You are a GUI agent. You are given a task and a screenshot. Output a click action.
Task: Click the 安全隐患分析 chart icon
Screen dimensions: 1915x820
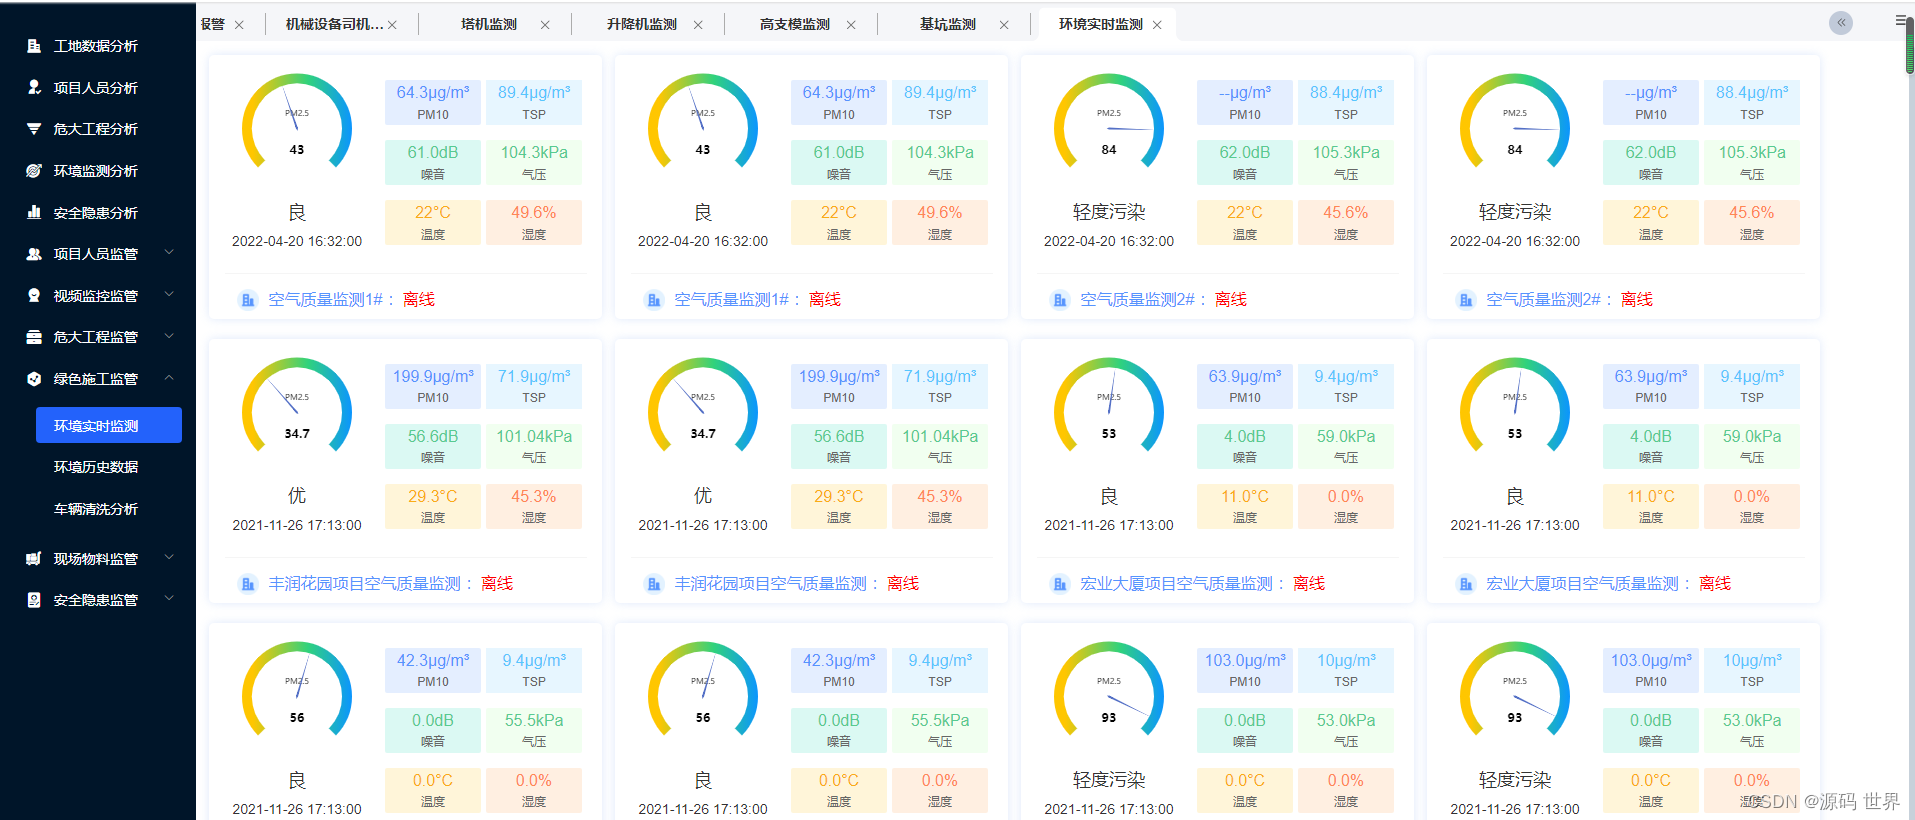pyautogui.click(x=34, y=213)
